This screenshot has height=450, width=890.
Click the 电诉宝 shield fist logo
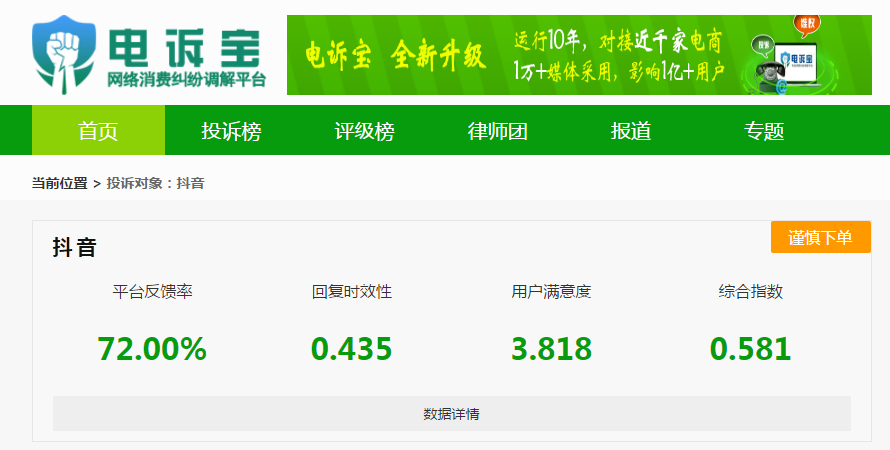pos(64,54)
